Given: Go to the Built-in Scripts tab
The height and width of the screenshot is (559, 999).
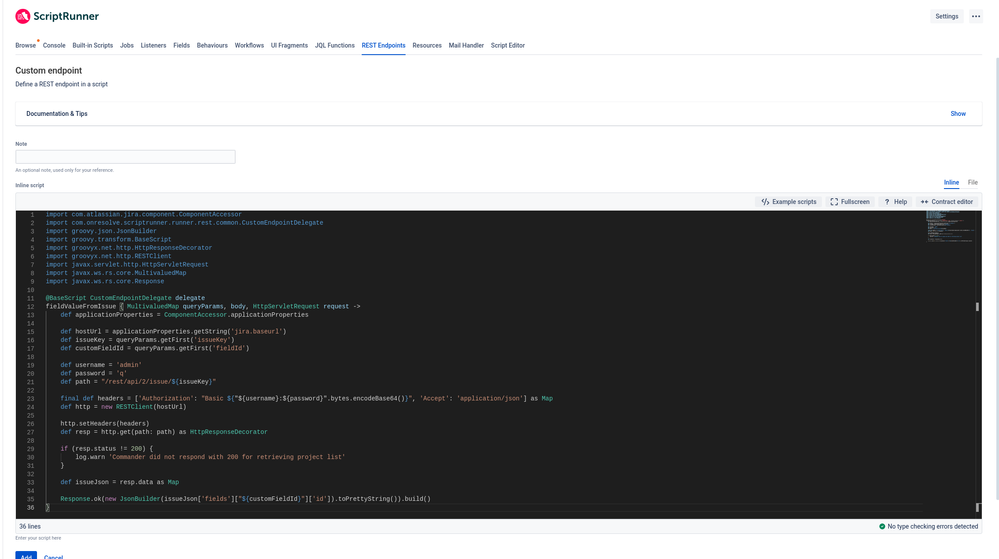Looking at the screenshot, I should 92,45.
